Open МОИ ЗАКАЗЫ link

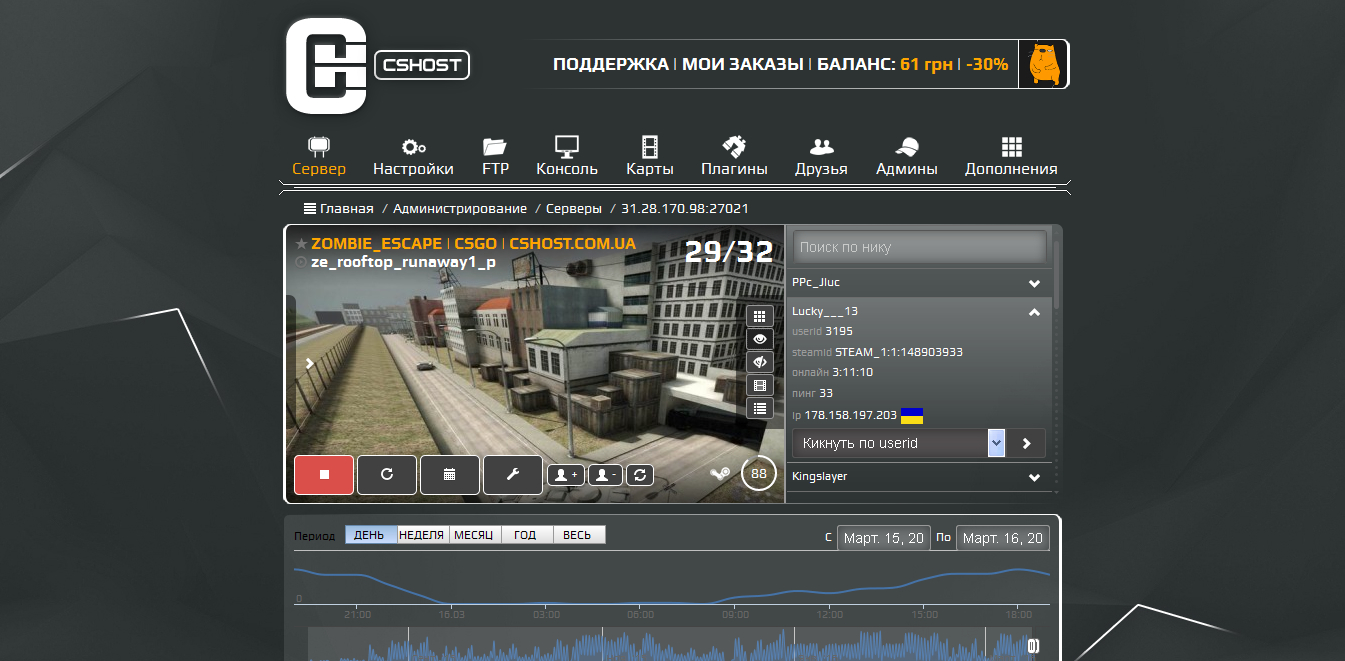coord(743,64)
